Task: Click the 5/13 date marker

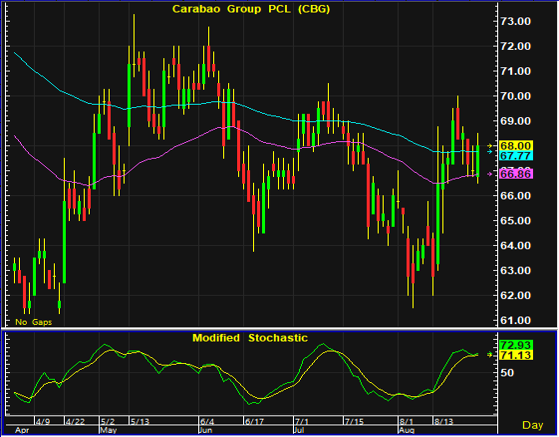Action: (x=140, y=421)
